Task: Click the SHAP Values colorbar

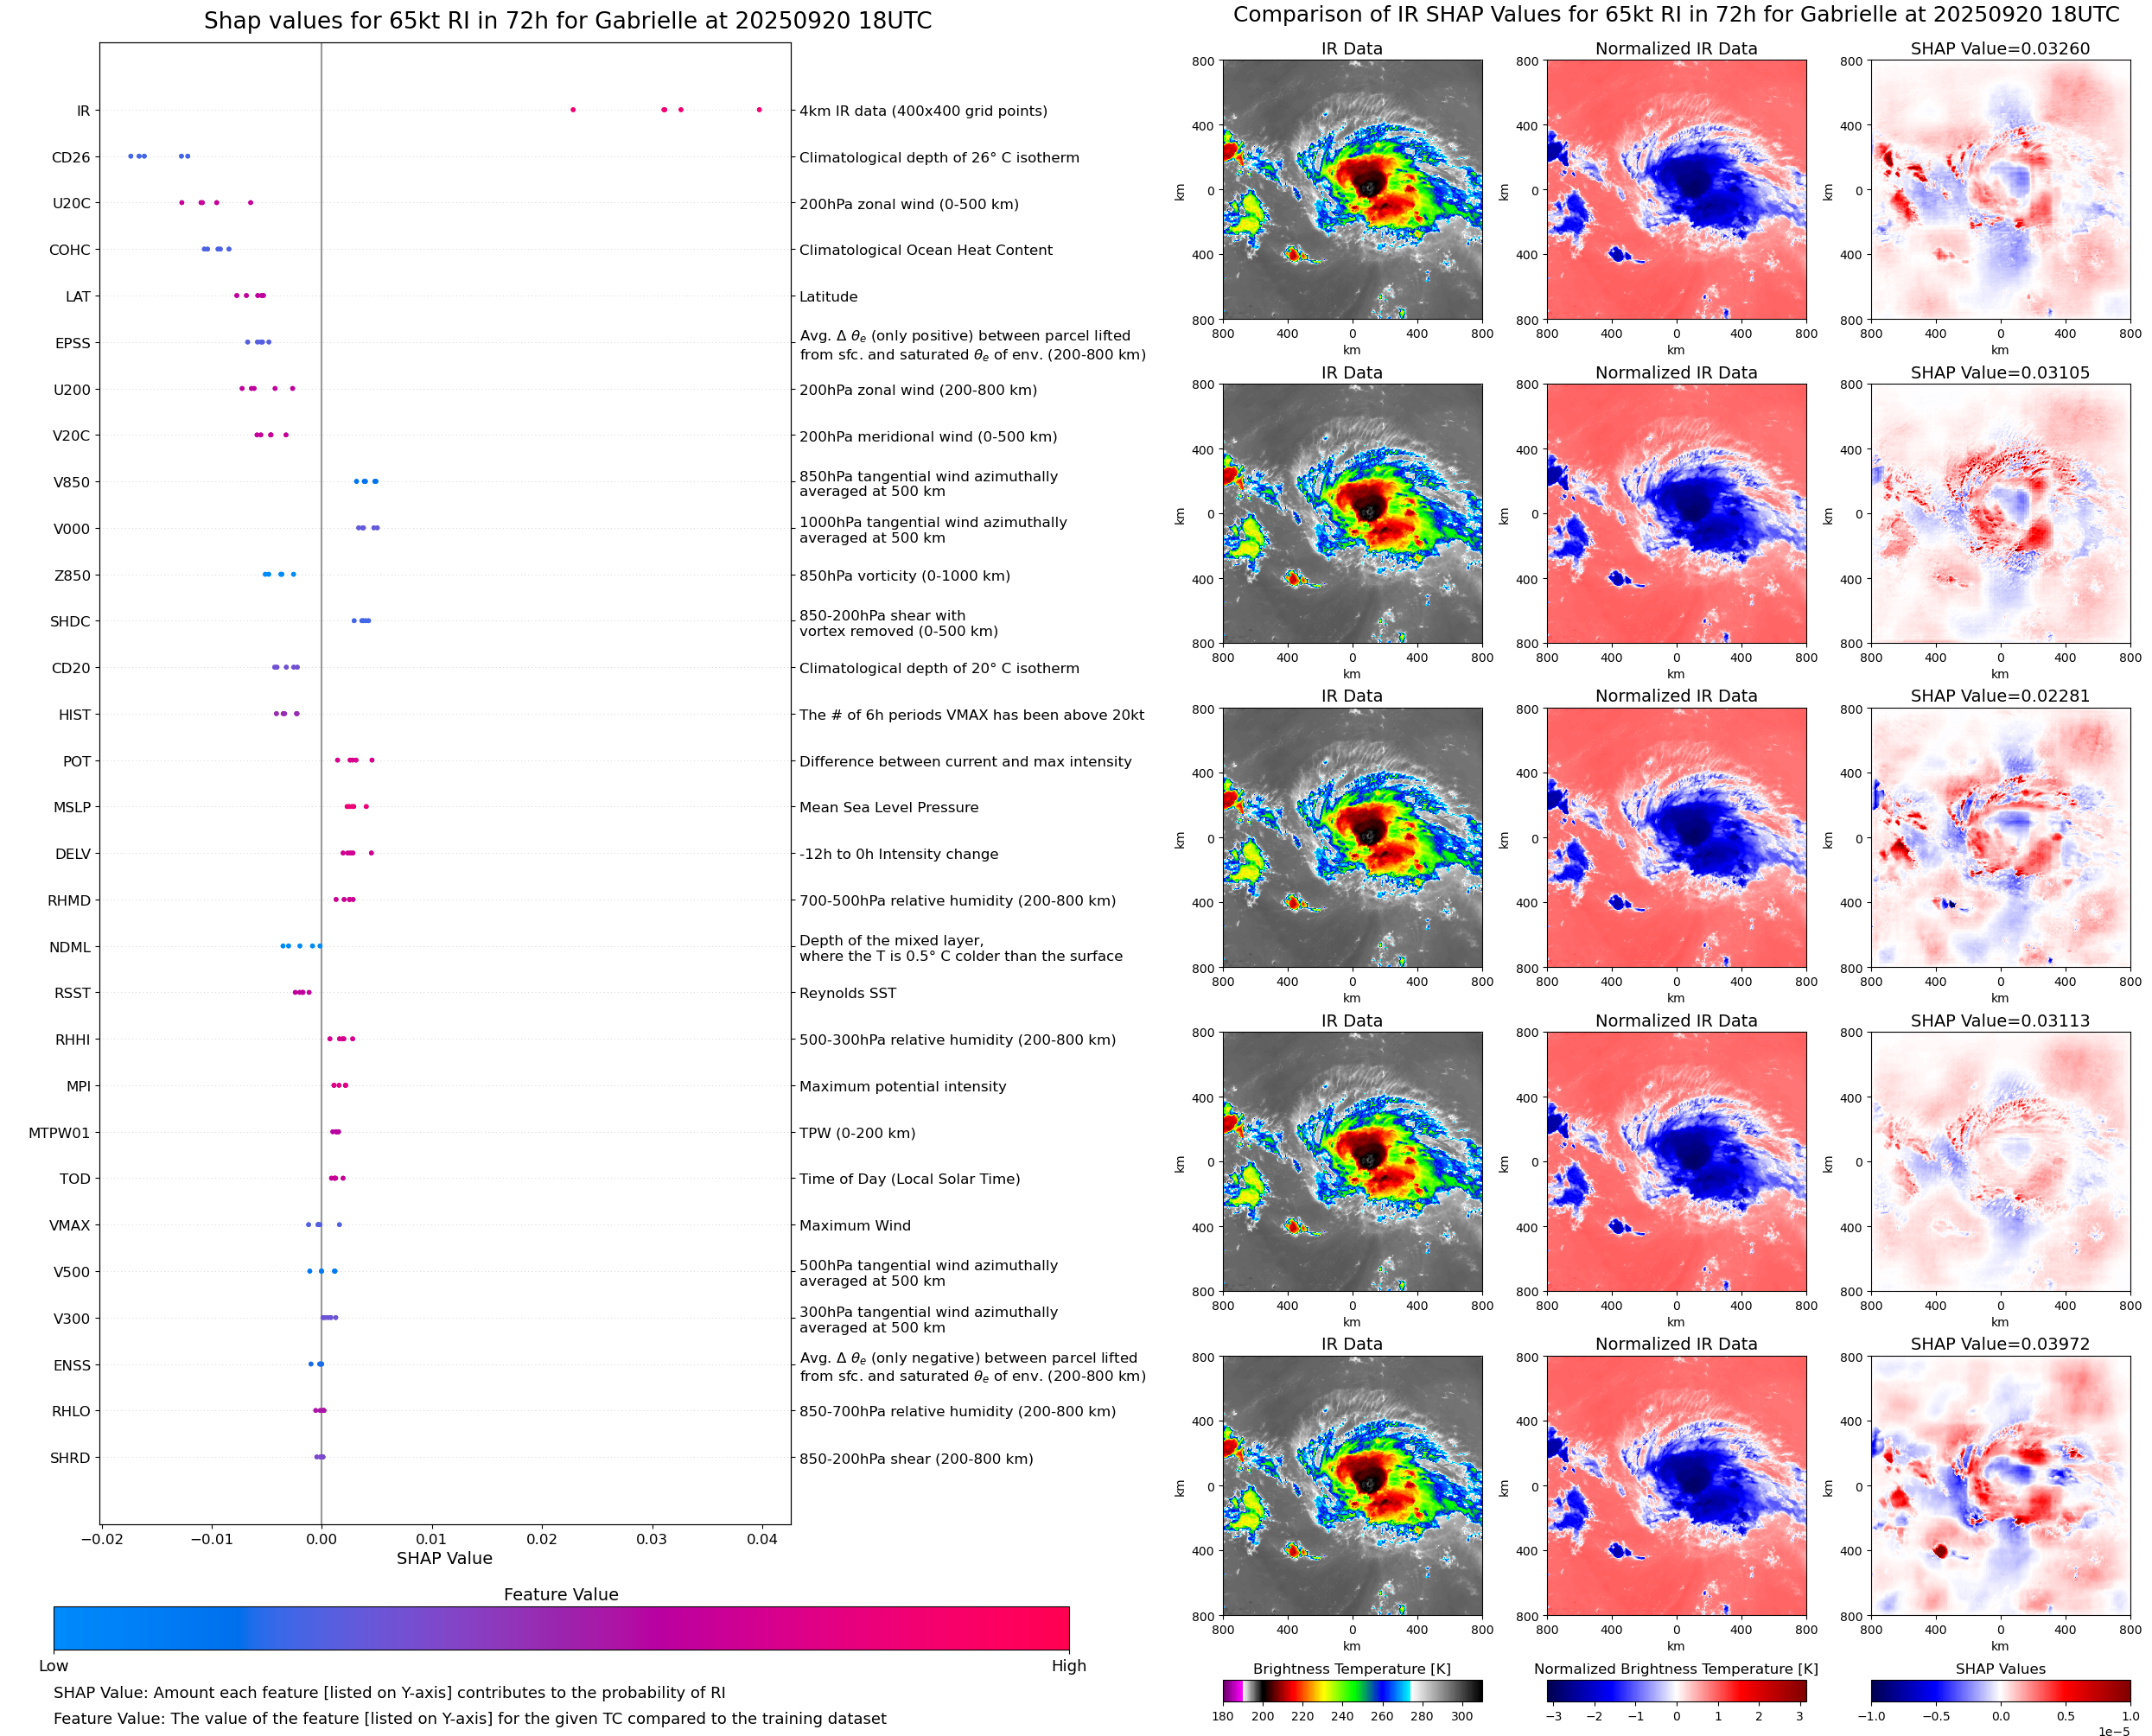Action: (x=2000, y=1691)
